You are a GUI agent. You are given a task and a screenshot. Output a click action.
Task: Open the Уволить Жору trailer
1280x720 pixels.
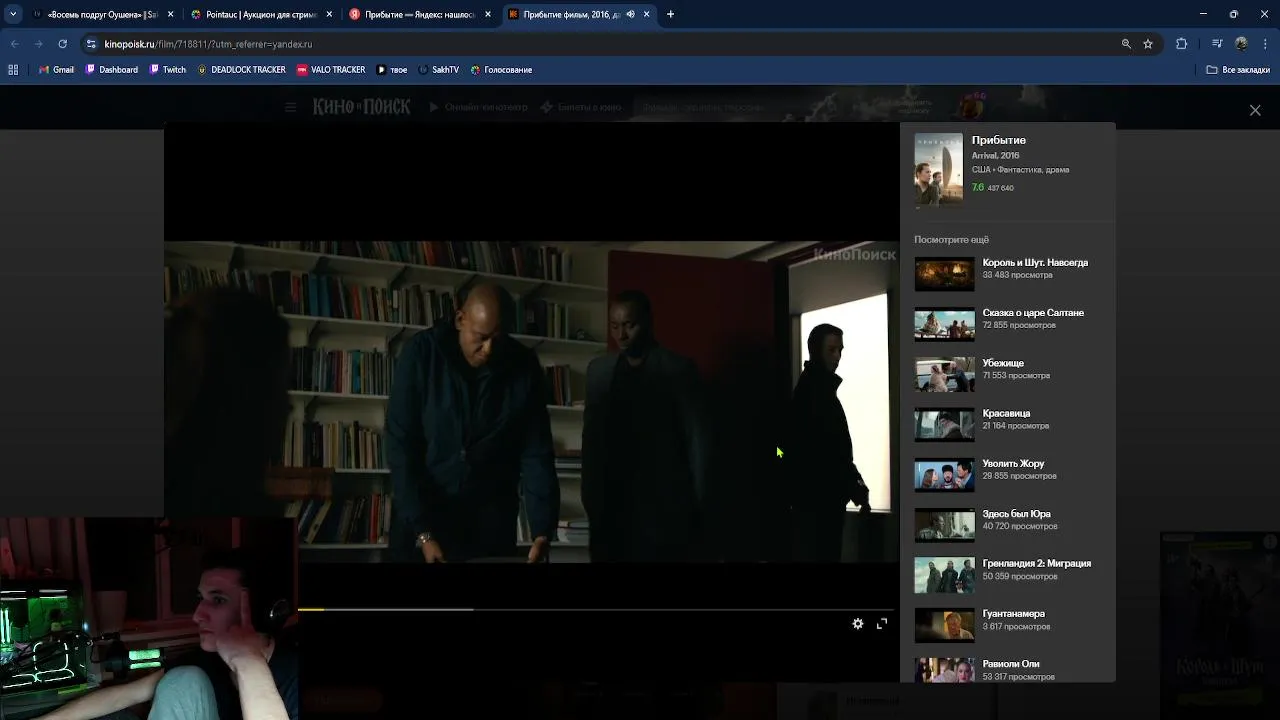point(1013,463)
